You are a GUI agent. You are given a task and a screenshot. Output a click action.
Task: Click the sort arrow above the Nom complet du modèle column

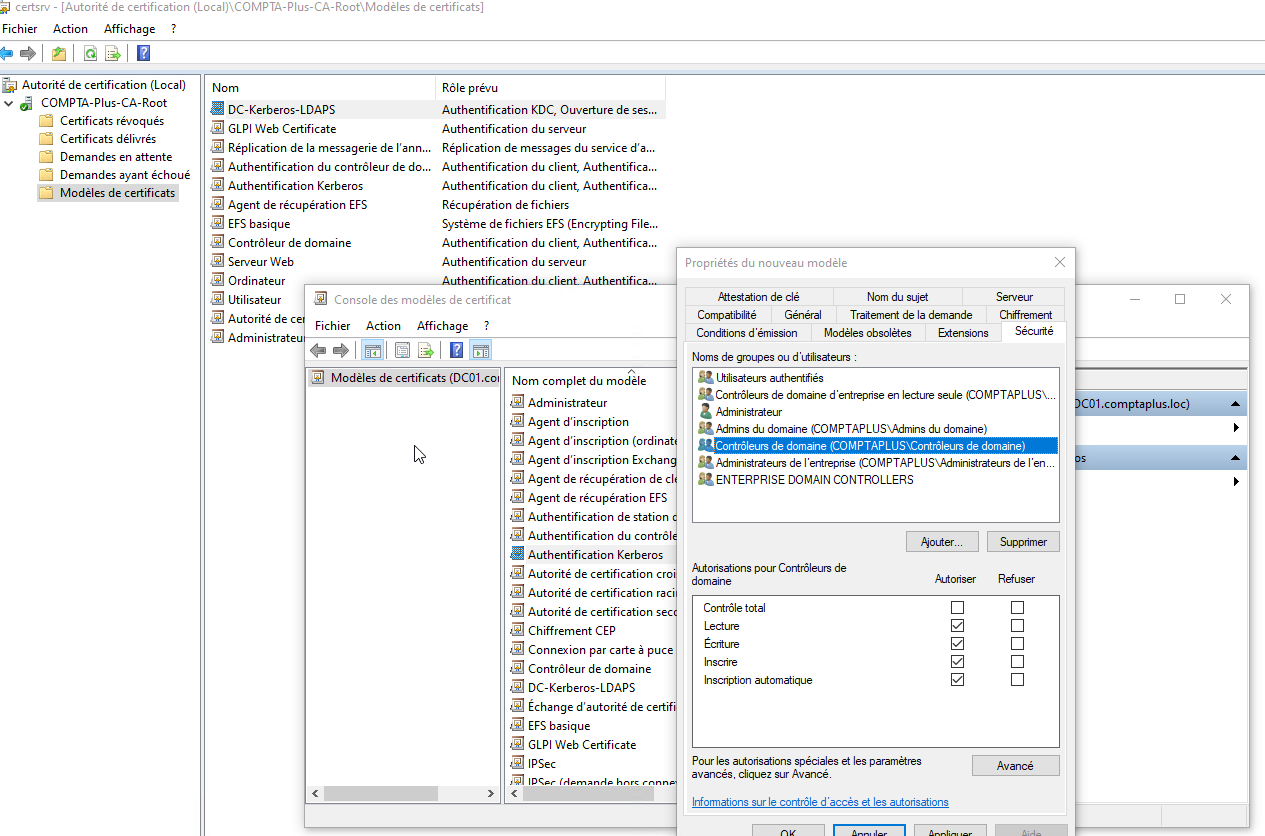[632, 370]
